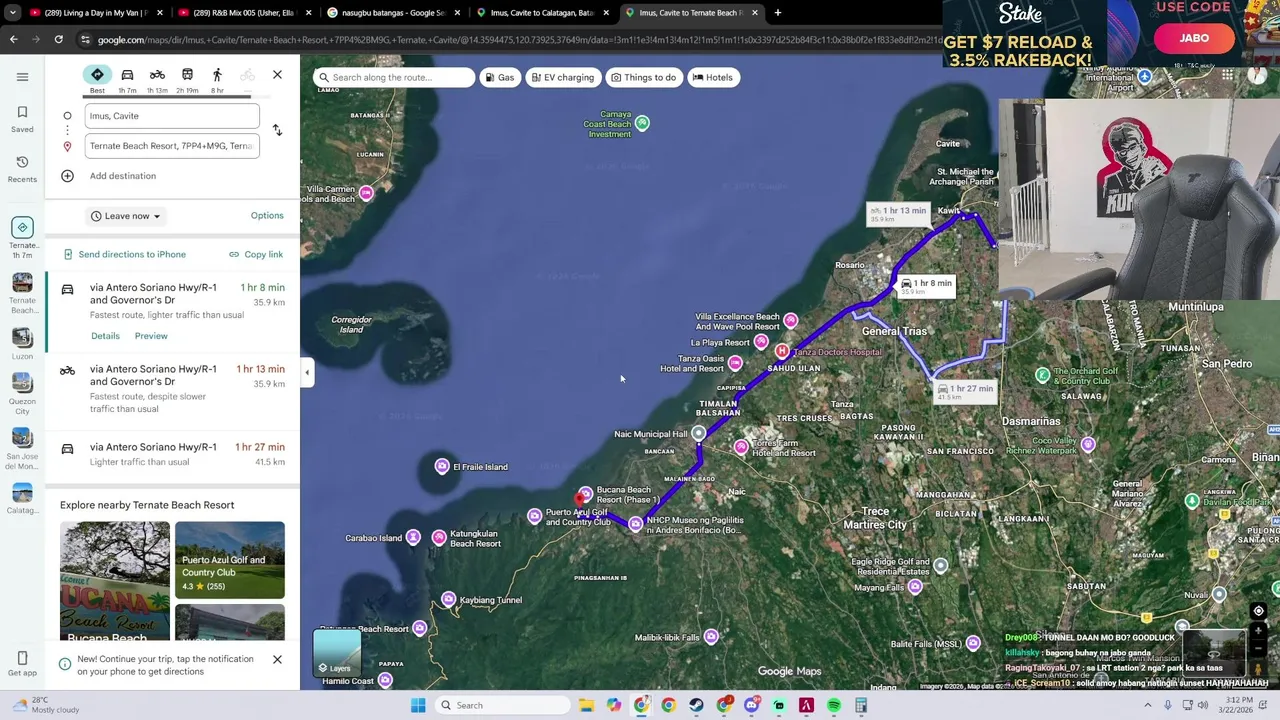This screenshot has height=720, width=1280.
Task: Filter by Hotels
Action: [x=713, y=77]
